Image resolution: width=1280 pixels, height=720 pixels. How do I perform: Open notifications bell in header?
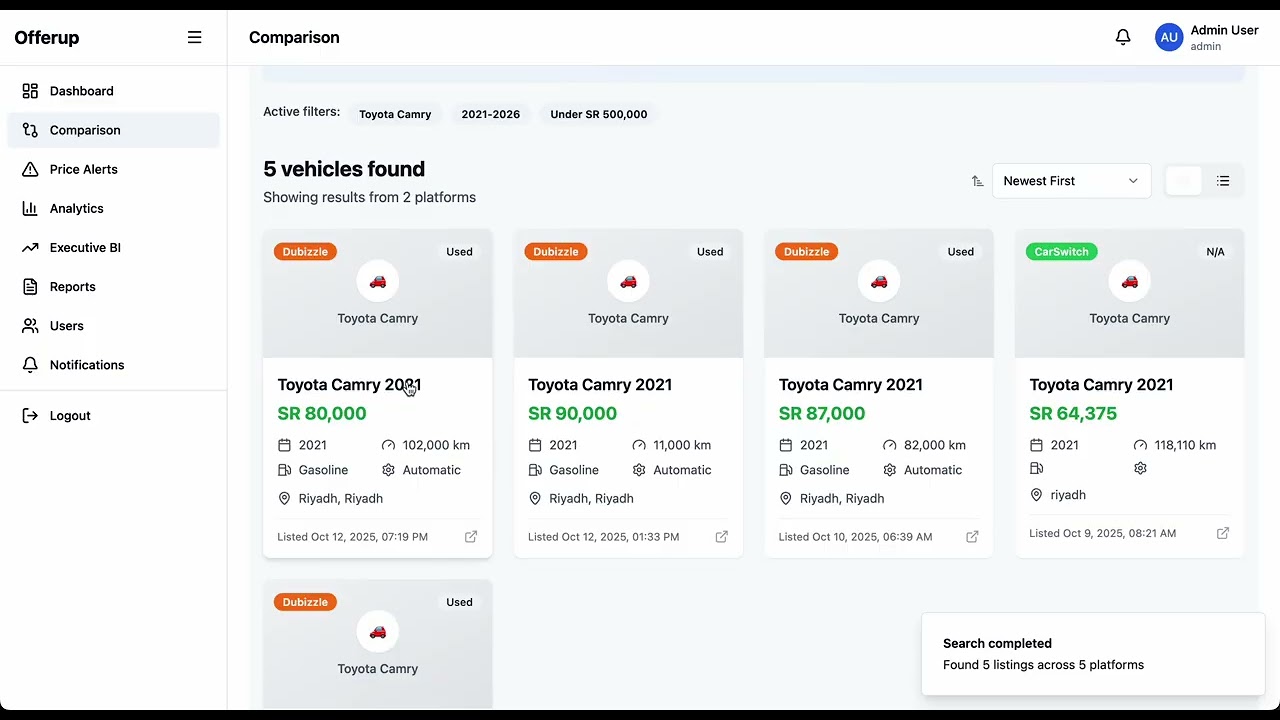click(x=1123, y=37)
